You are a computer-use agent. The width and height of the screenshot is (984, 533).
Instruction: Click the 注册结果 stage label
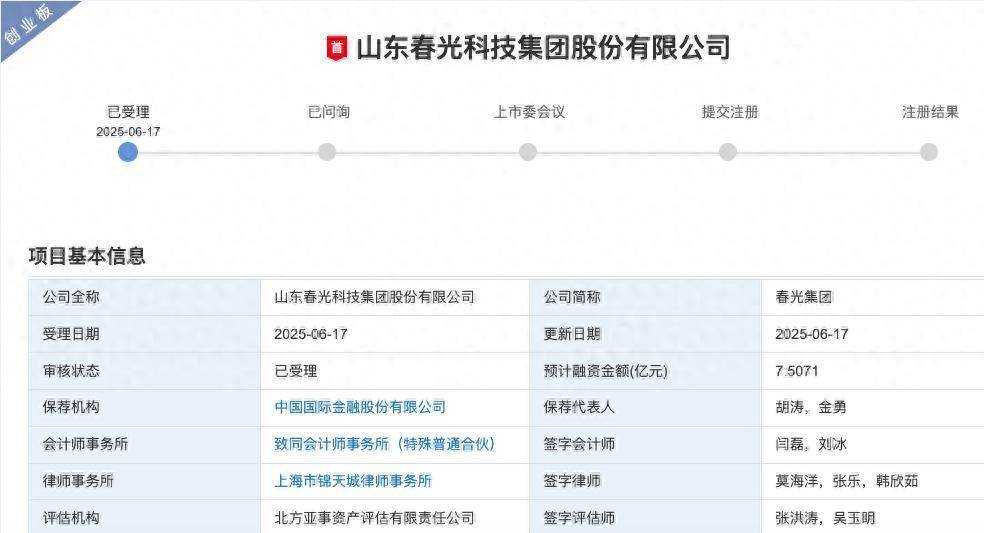(930, 112)
